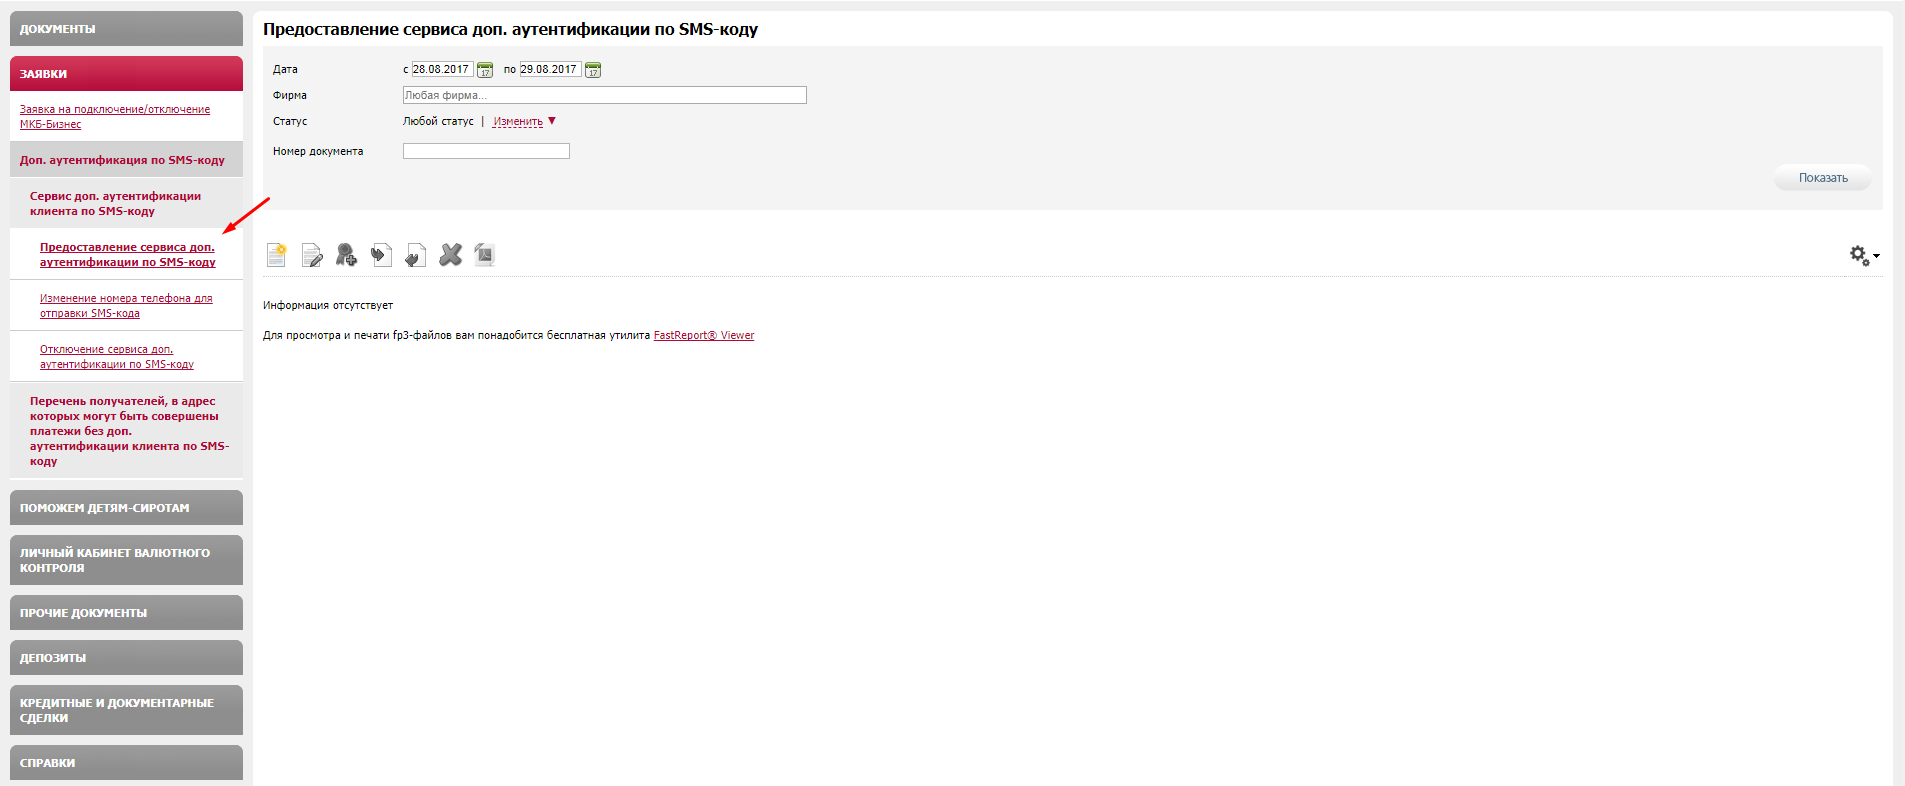Click the edit document pencil icon

[312, 255]
